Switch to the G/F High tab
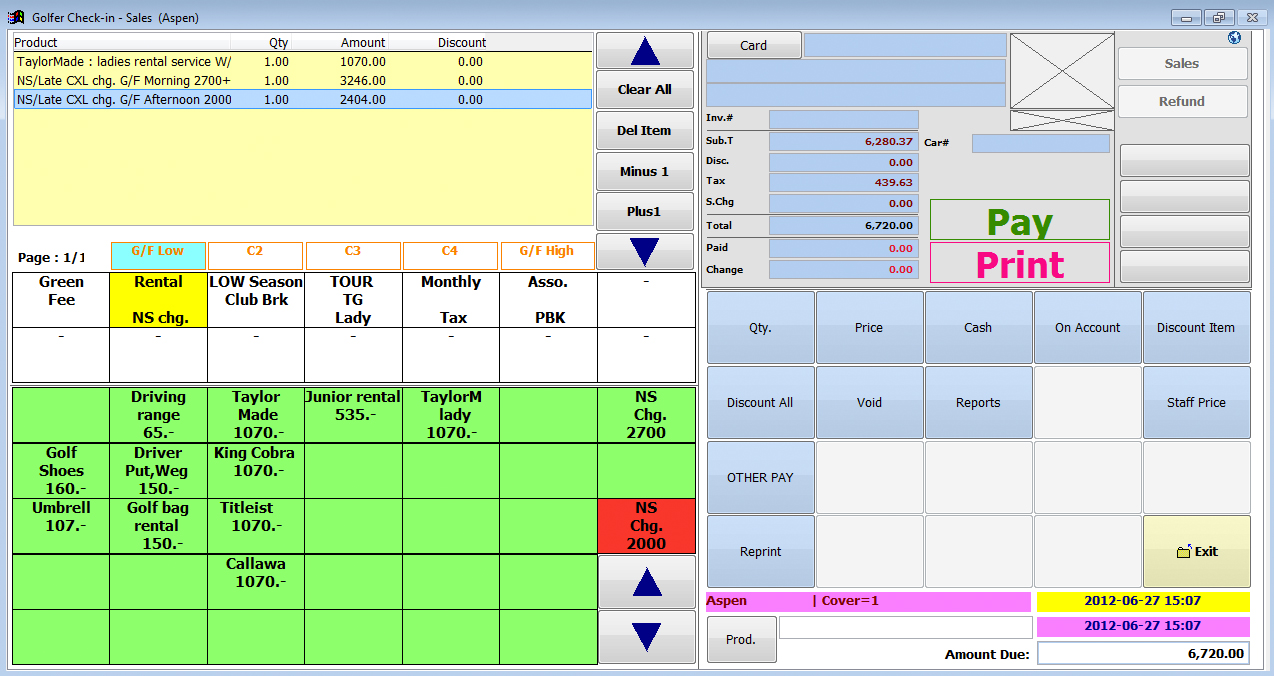This screenshot has width=1274, height=676. (x=547, y=252)
